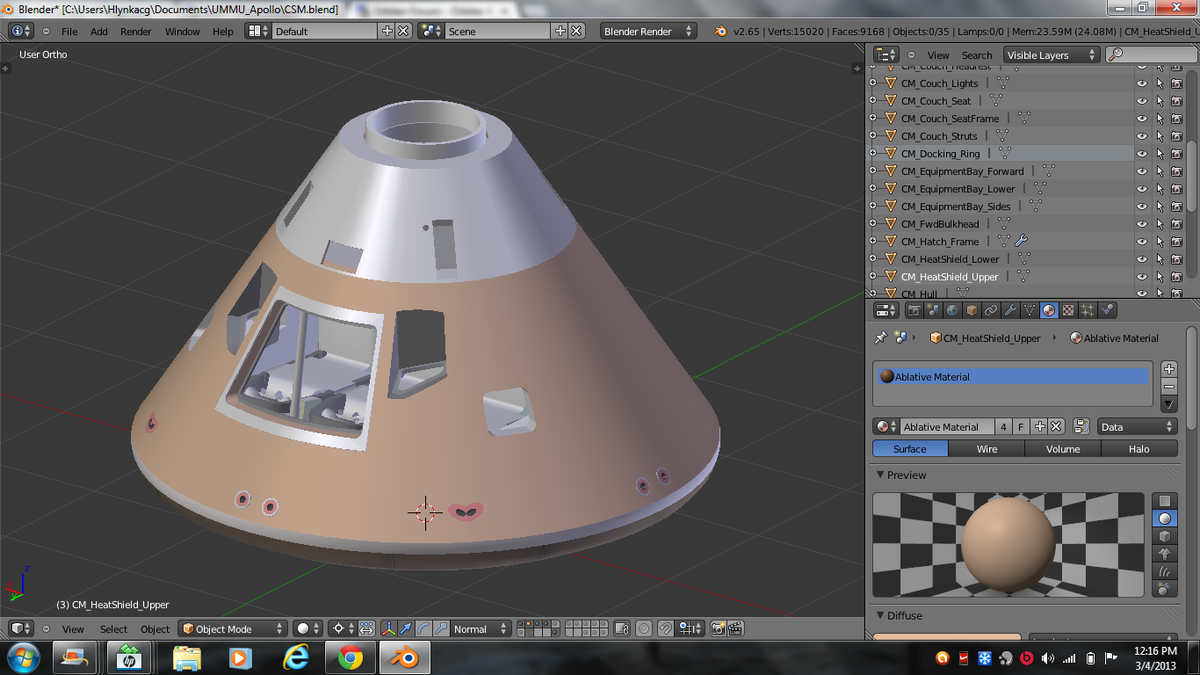Image resolution: width=1200 pixels, height=675 pixels.
Task: Click the OpenGL render image camera icon
Action: (718, 629)
